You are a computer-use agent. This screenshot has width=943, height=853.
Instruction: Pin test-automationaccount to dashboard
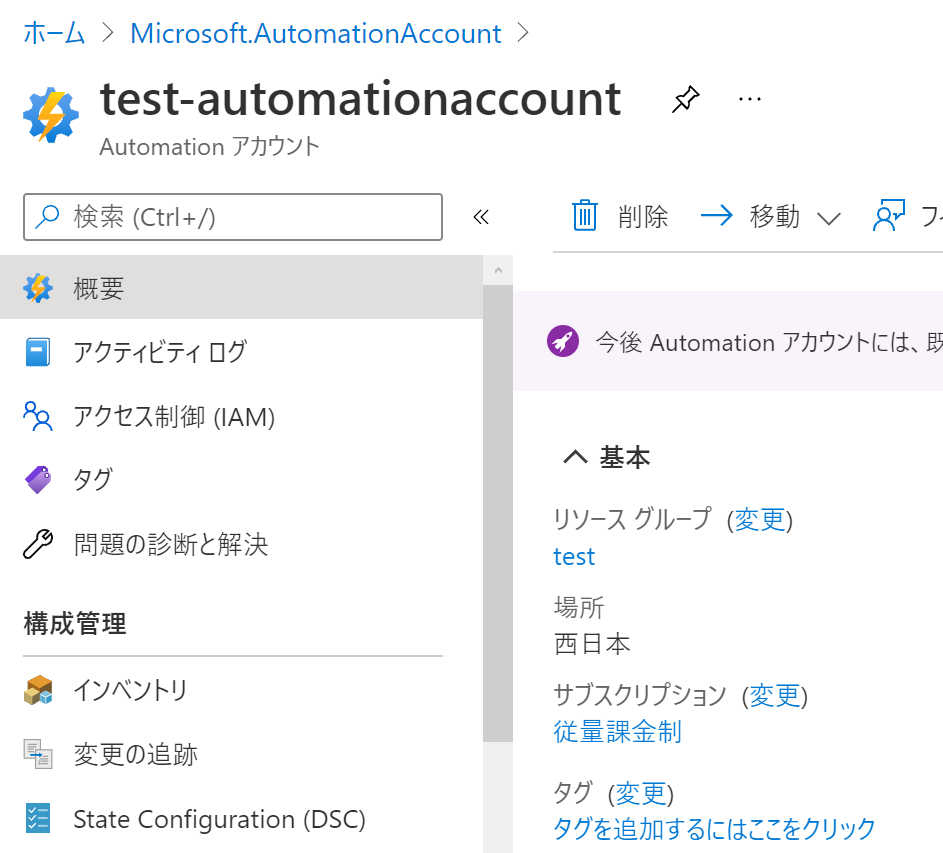coord(686,99)
